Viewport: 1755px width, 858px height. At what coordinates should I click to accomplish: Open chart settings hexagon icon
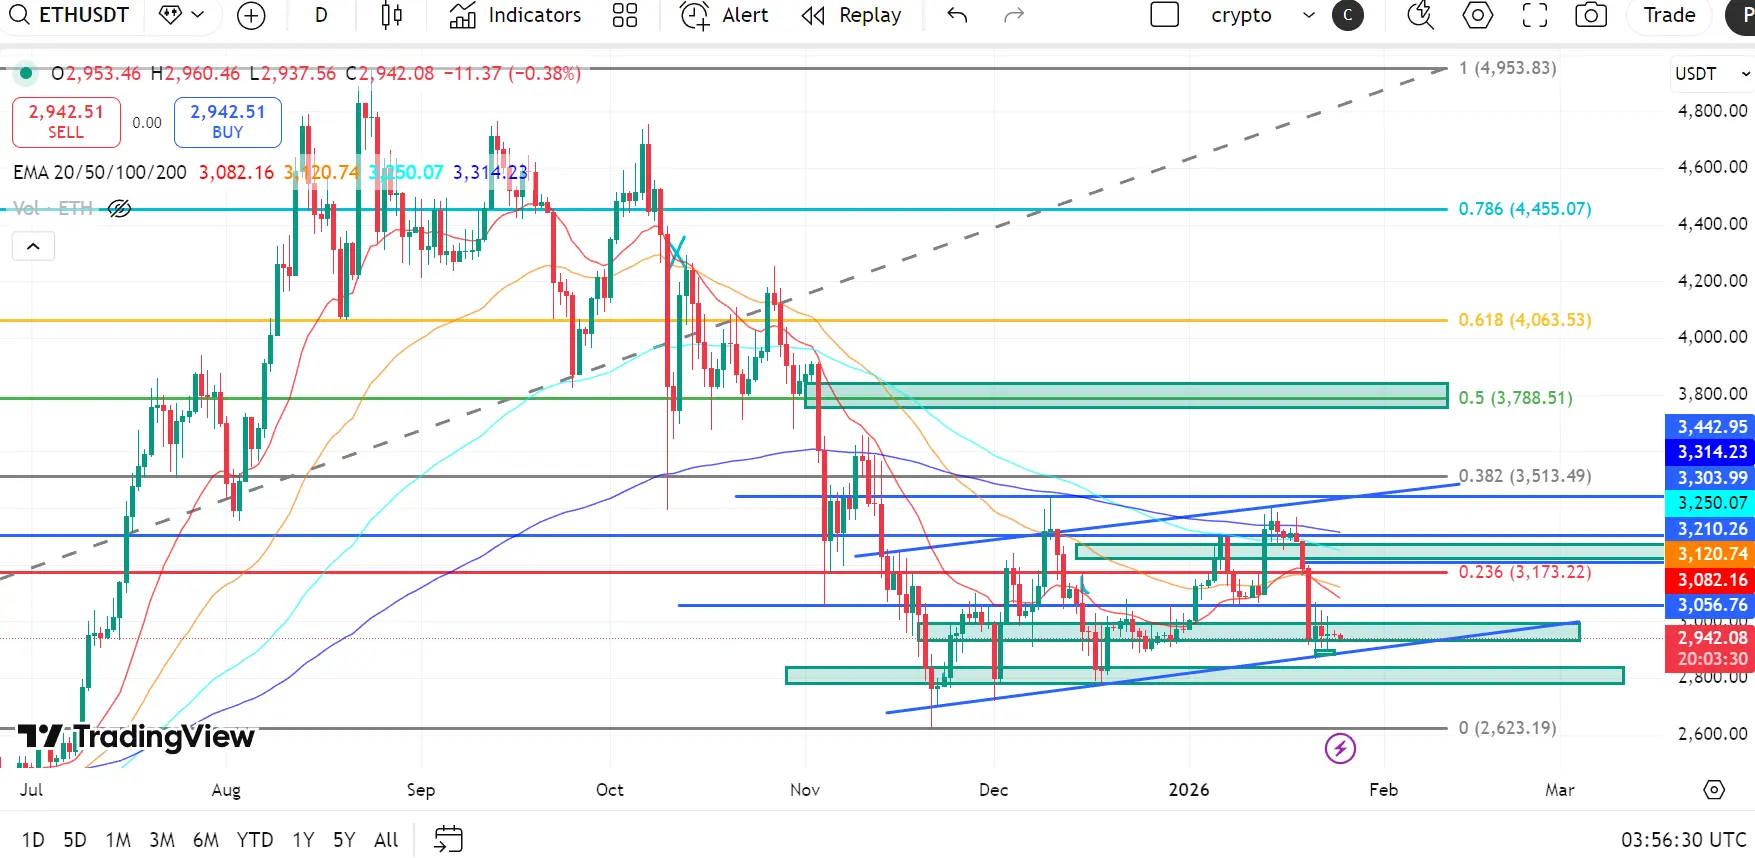1478,15
